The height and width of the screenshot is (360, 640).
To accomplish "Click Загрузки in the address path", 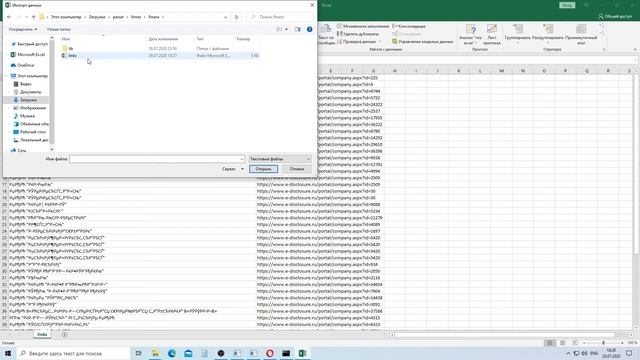I will pos(97,17).
